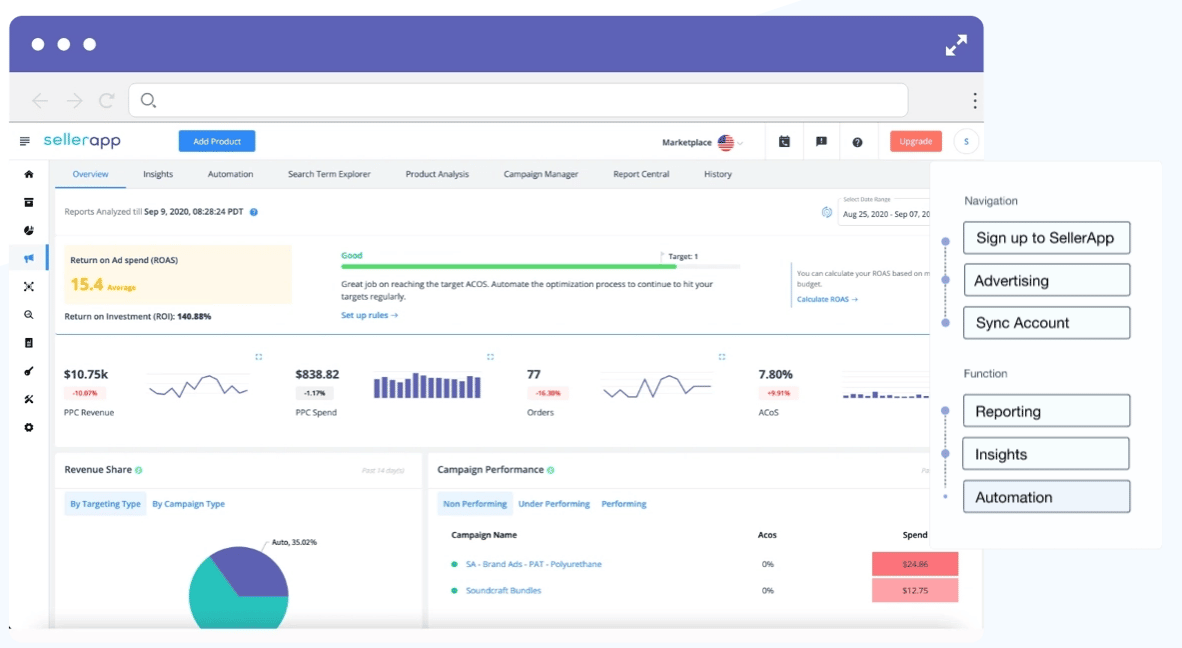Select the megaphone advertising icon in sidebar
1182x648 pixels.
(29, 258)
